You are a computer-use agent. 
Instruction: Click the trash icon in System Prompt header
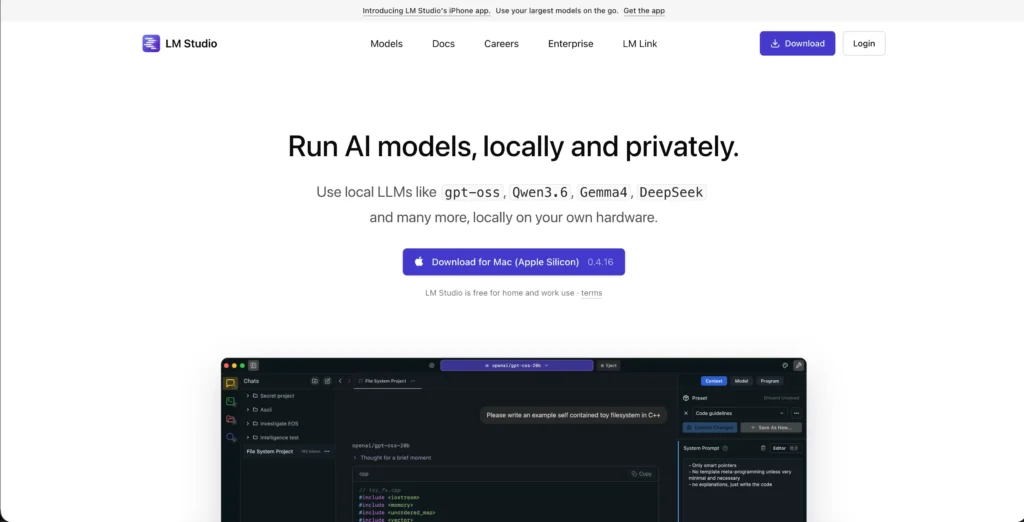[x=763, y=448]
